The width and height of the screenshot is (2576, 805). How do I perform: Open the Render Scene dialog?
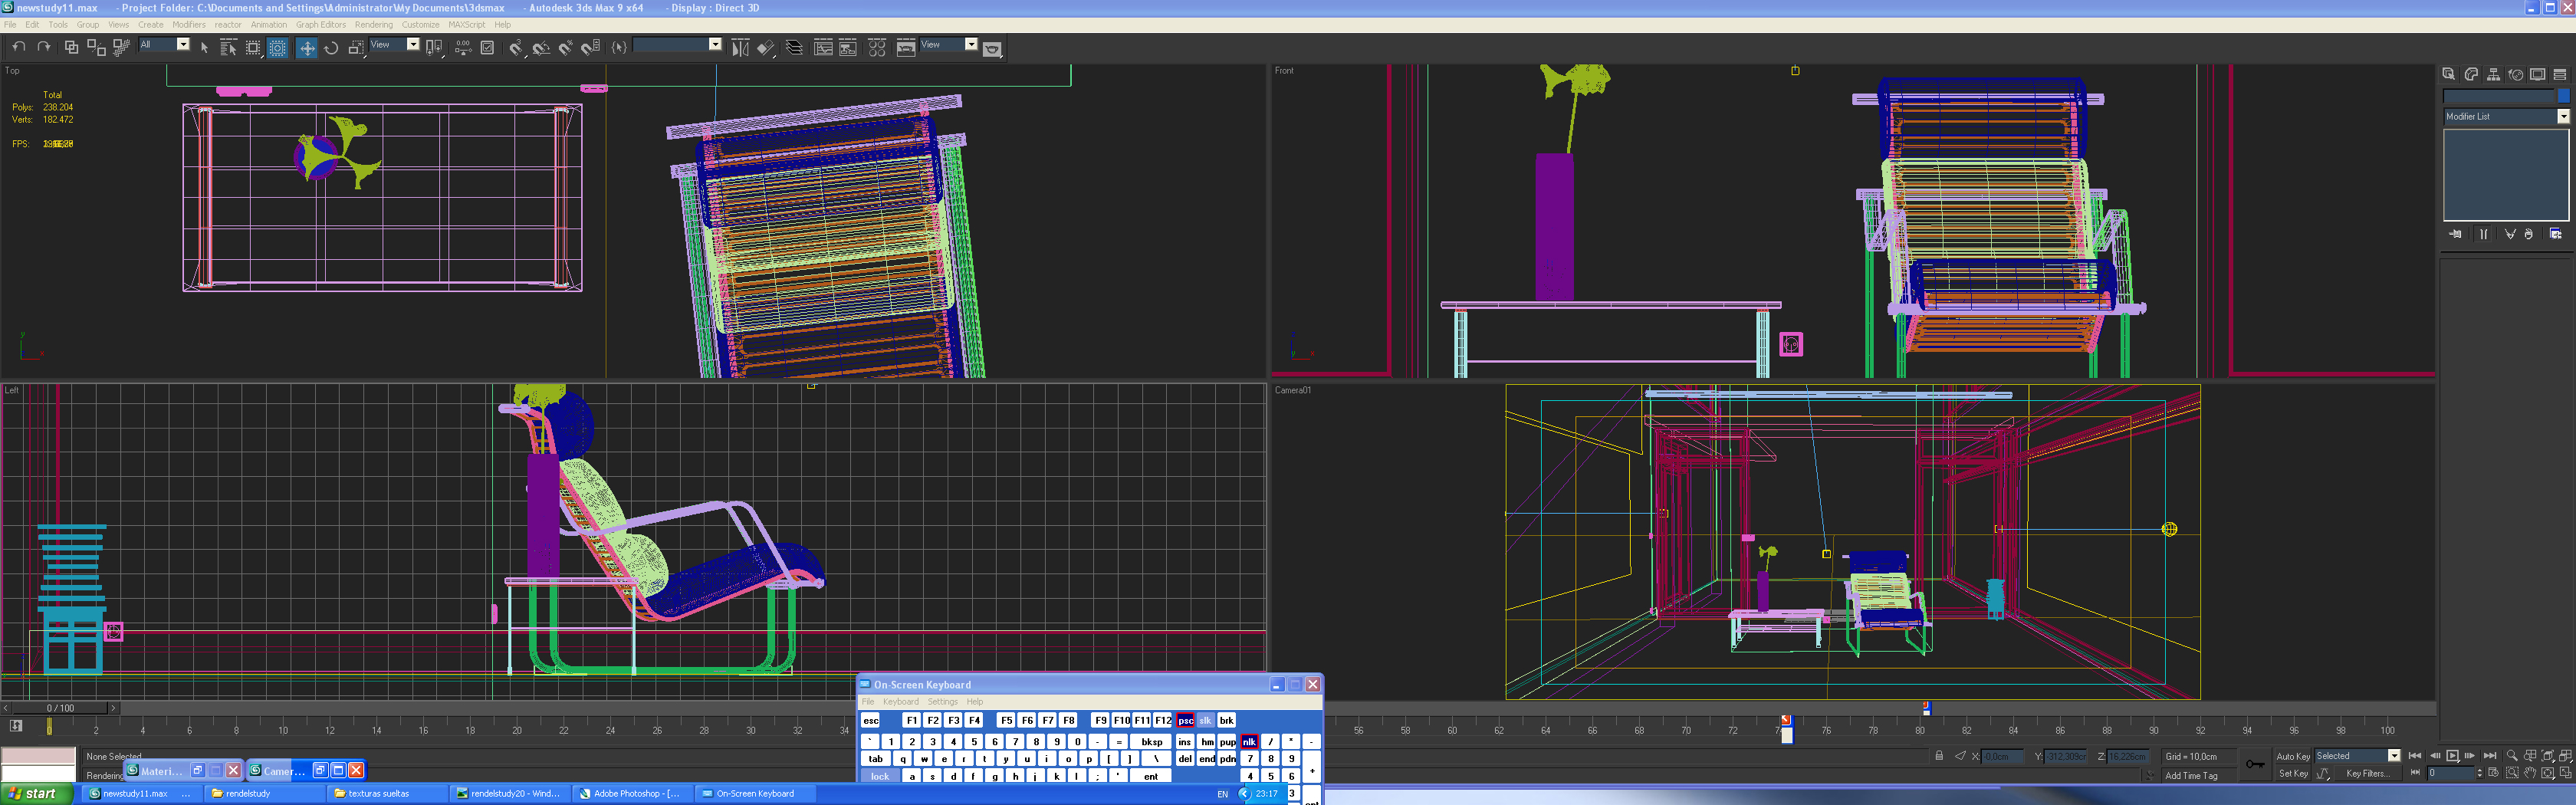coord(906,47)
